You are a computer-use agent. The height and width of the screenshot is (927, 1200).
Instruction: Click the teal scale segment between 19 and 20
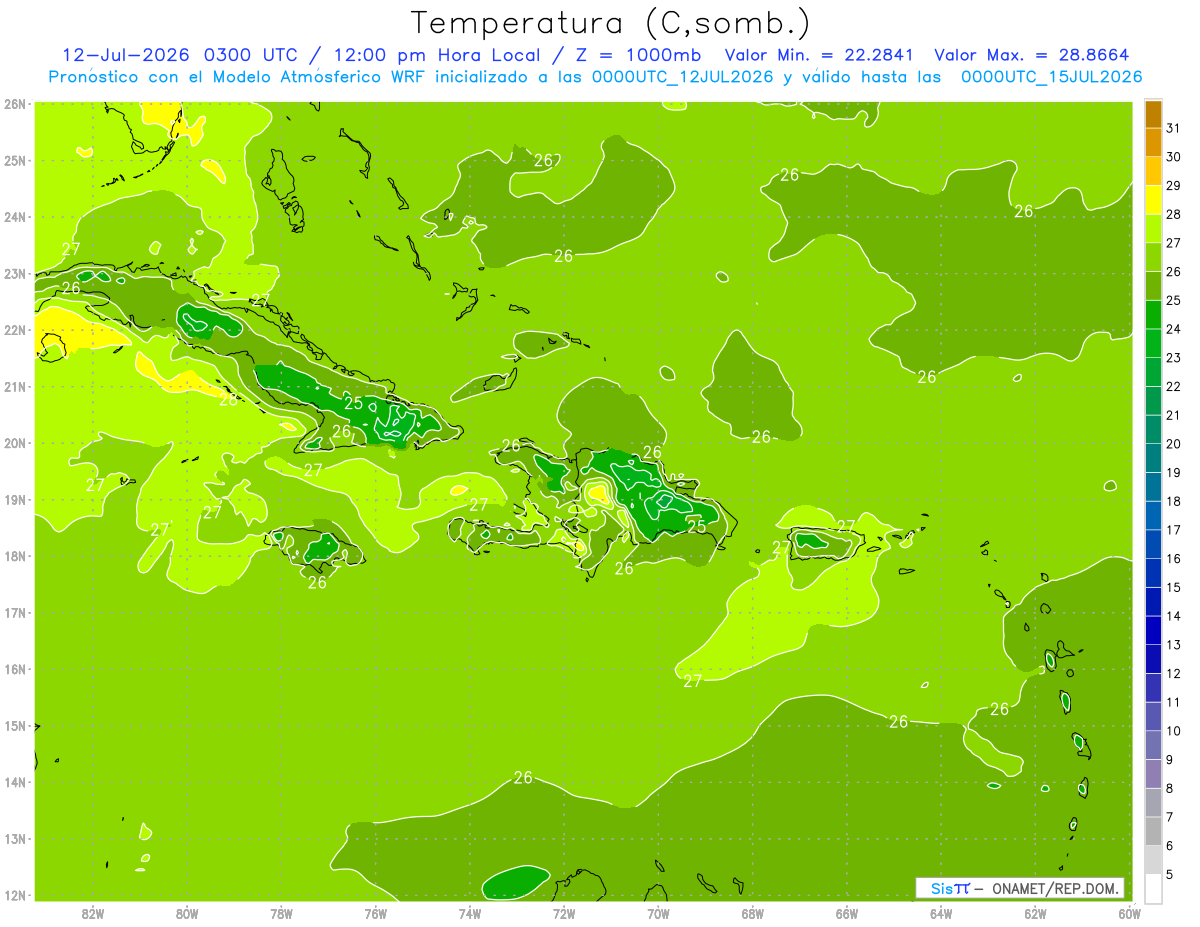pos(1153,457)
